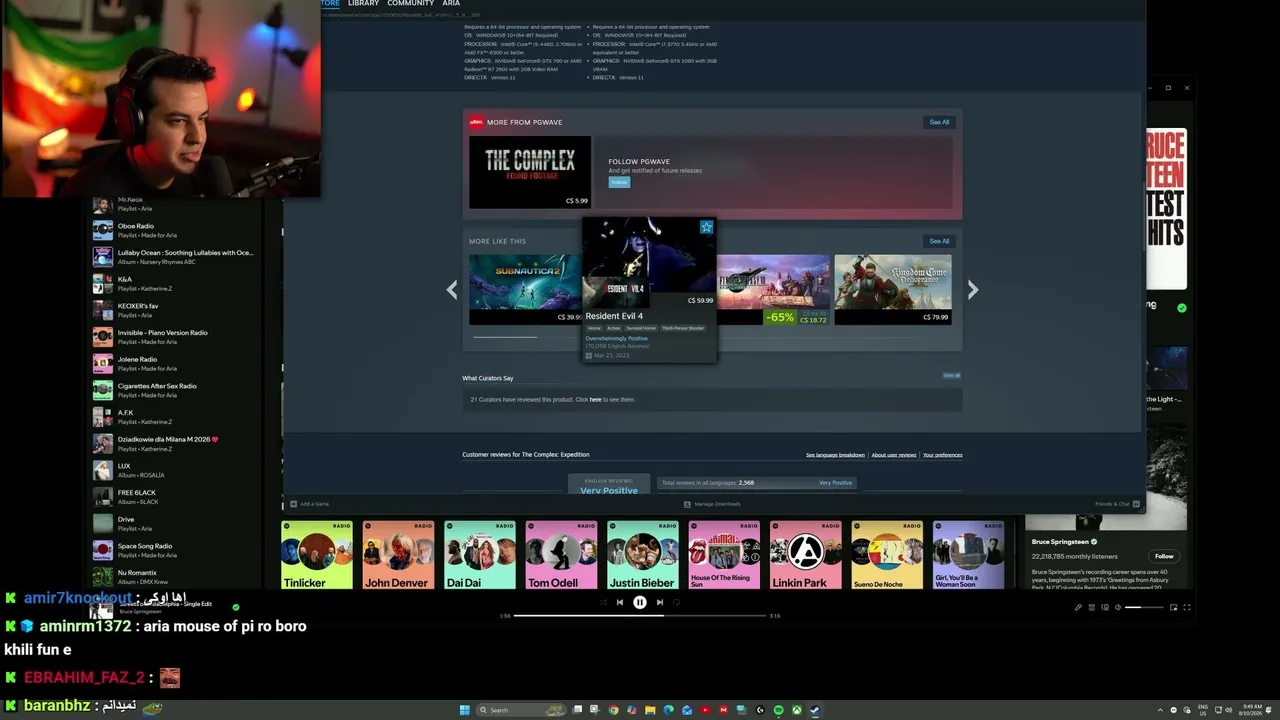This screenshot has height=720, width=1280.
Task: Open the LUX album by ROSALÍA
Action: [x=175, y=471]
